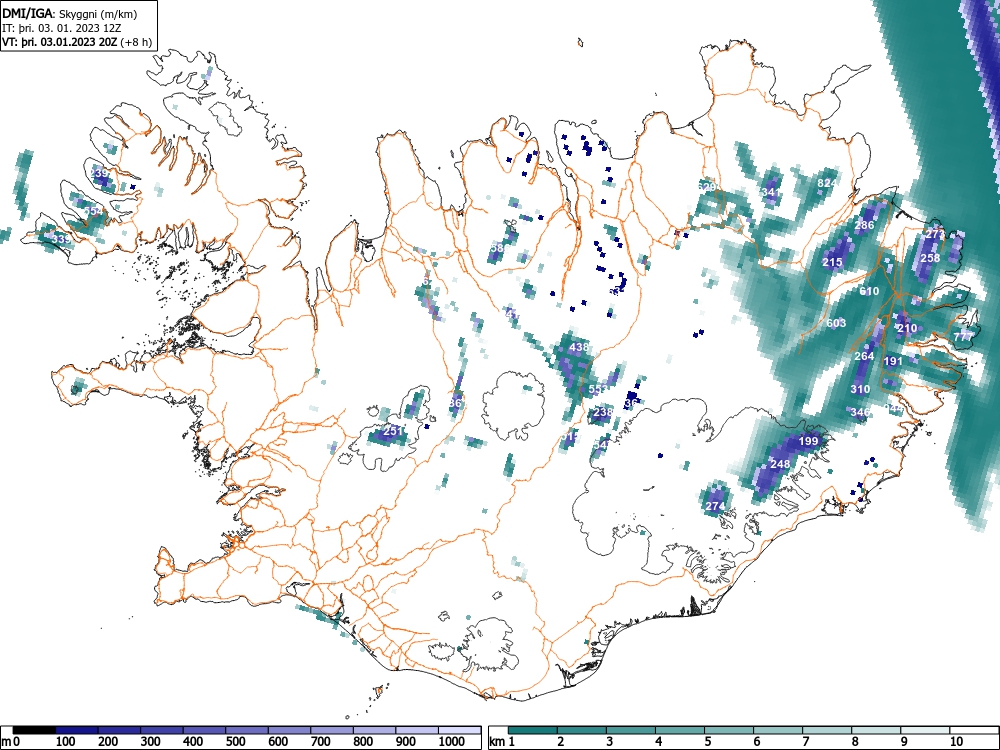Click the '6' label in the kilometer legend
The width and height of the screenshot is (1000, 750).
point(756,742)
